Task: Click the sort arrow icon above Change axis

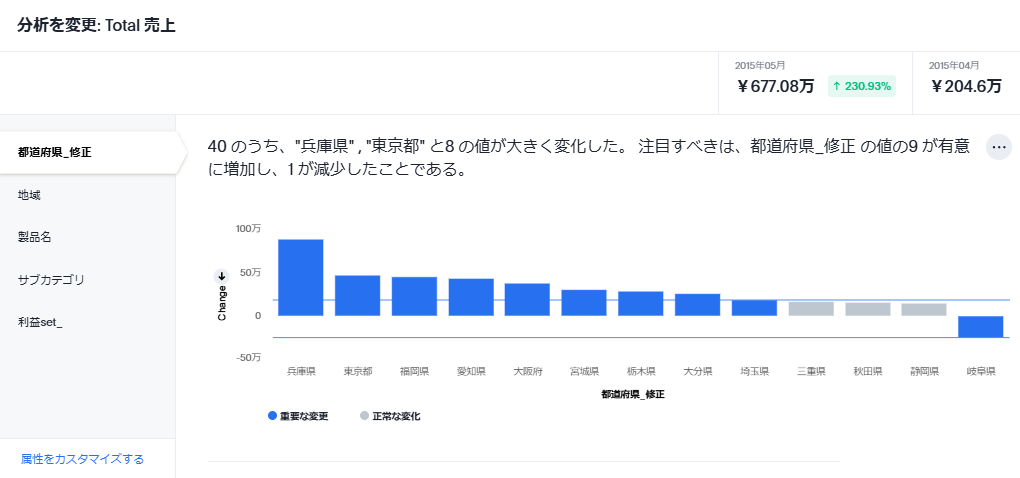Action: click(x=222, y=276)
